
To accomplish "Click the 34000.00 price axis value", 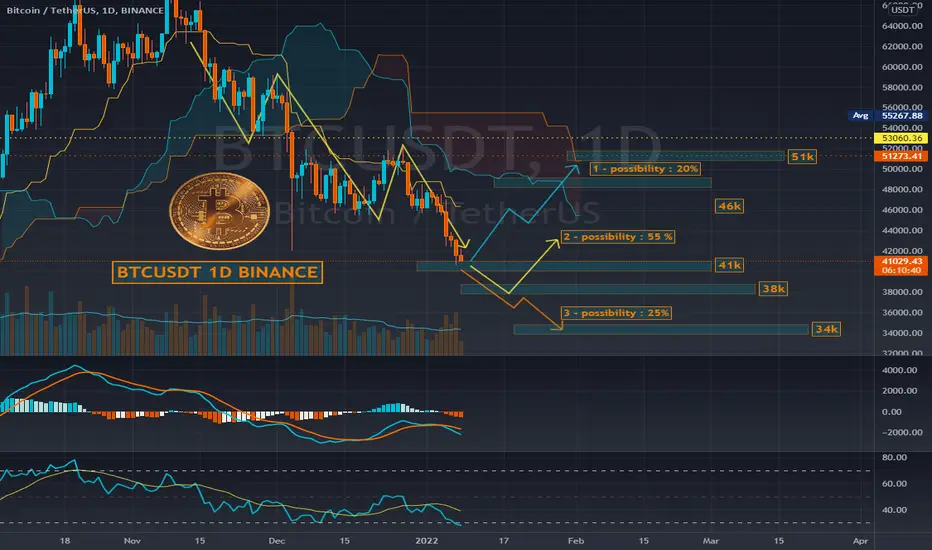I will tap(902, 333).
